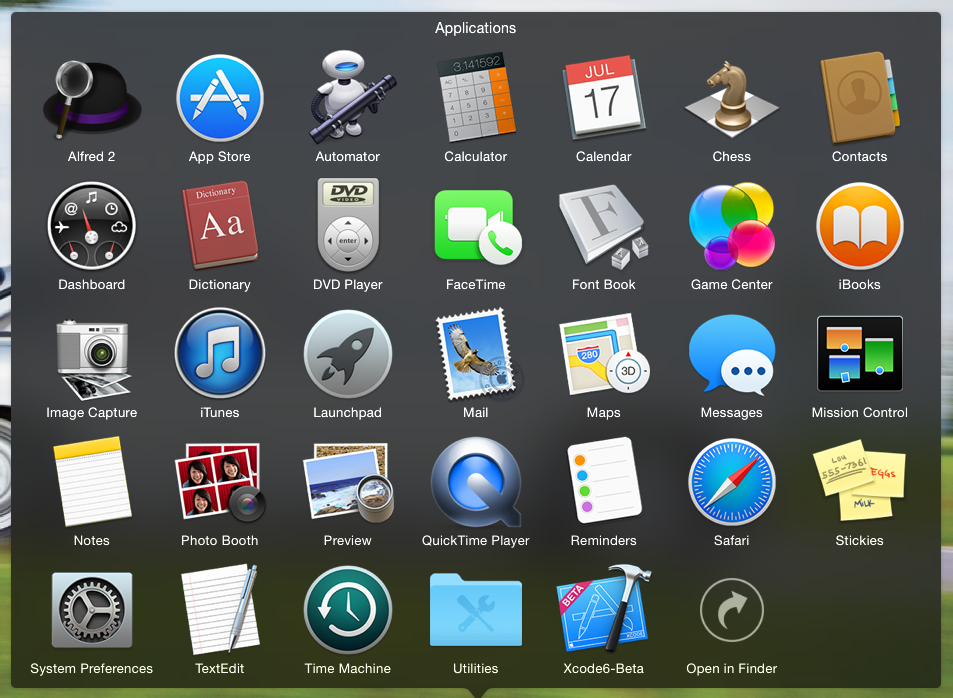Open the Photo Booth icon
The height and width of the screenshot is (698, 953).
coord(220,482)
